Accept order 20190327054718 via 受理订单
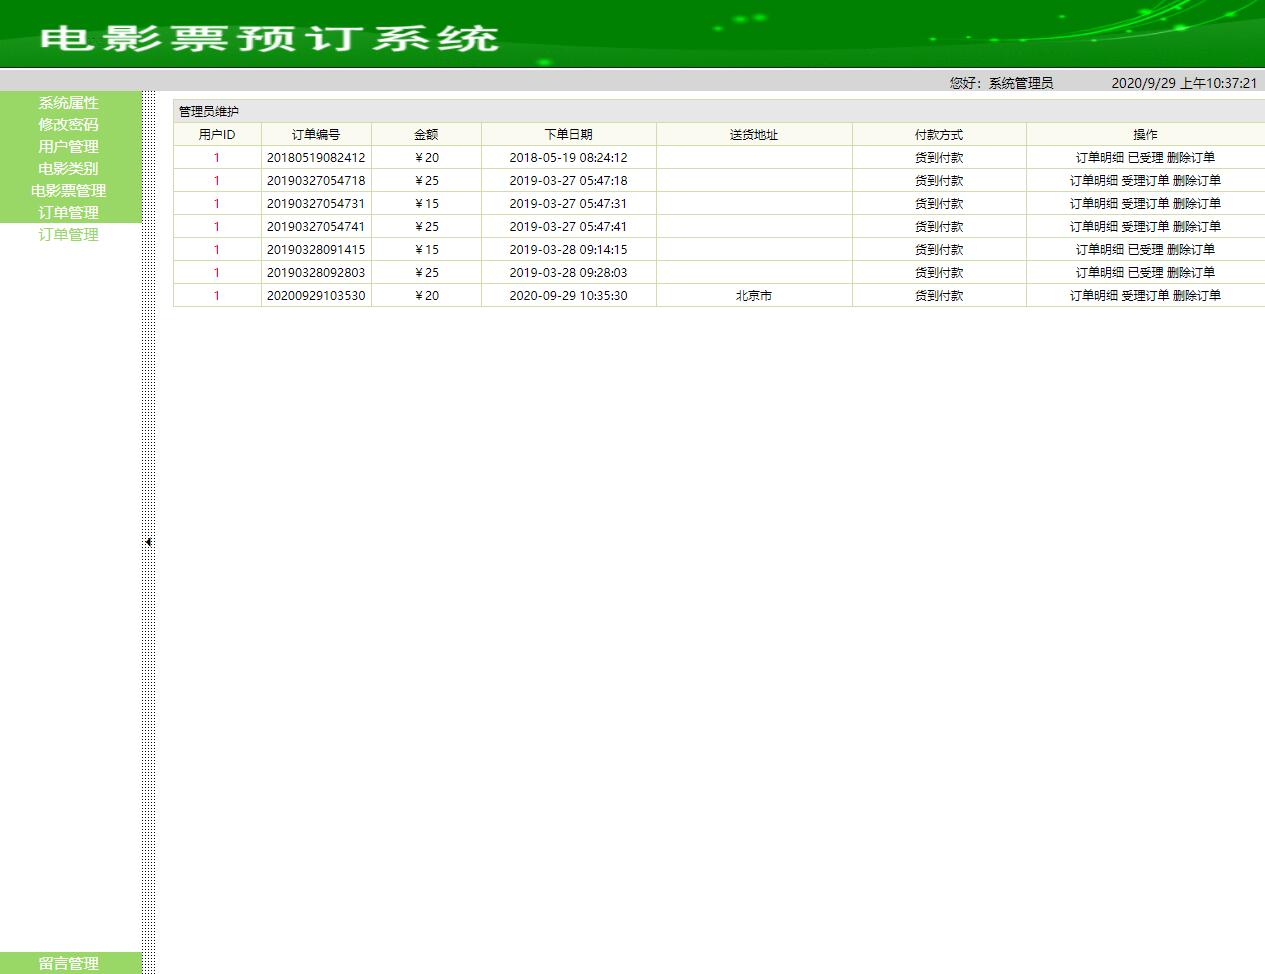Screen dimensions: 1265x974 click(x=1146, y=181)
